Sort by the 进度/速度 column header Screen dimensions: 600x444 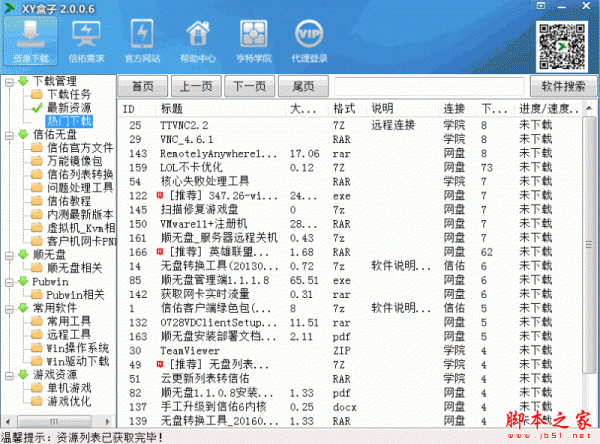click(548, 109)
